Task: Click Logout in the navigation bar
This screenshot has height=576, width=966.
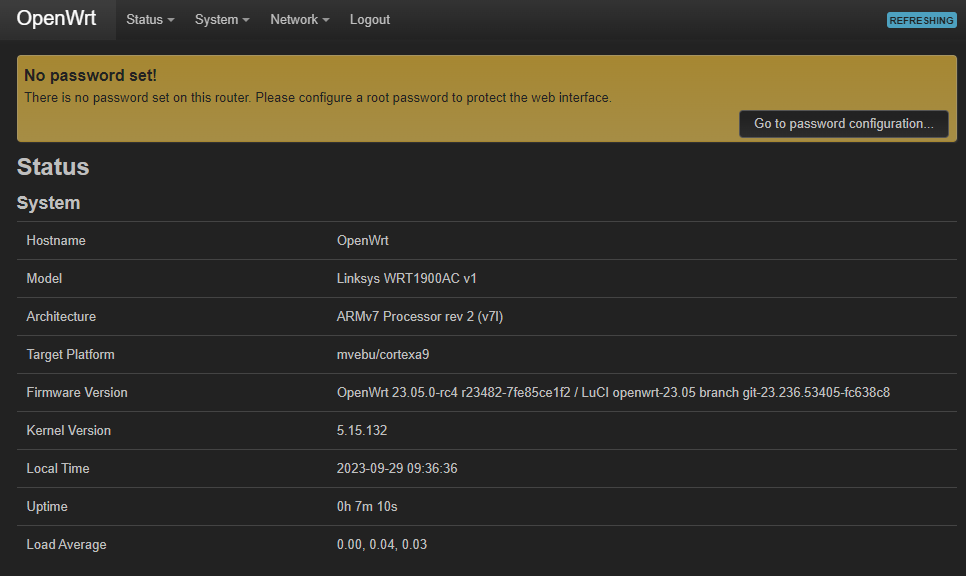Action: 369,19
